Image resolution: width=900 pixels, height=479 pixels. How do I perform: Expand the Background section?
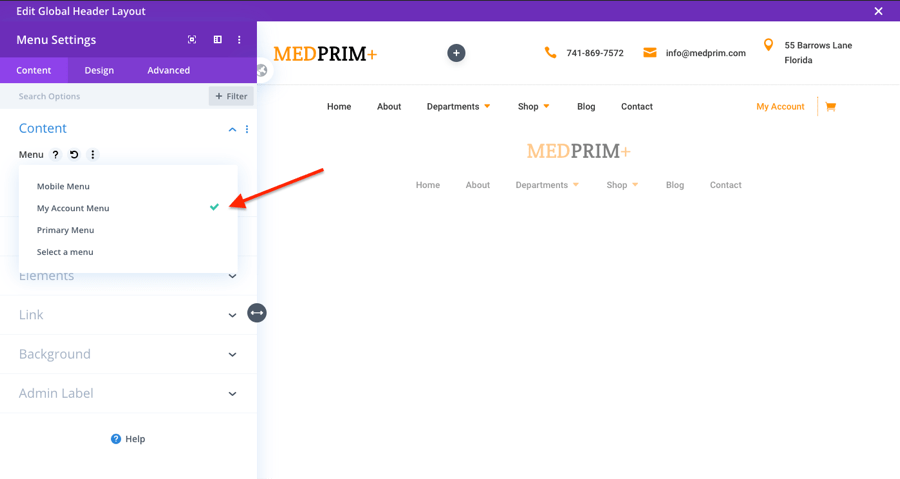(128, 354)
